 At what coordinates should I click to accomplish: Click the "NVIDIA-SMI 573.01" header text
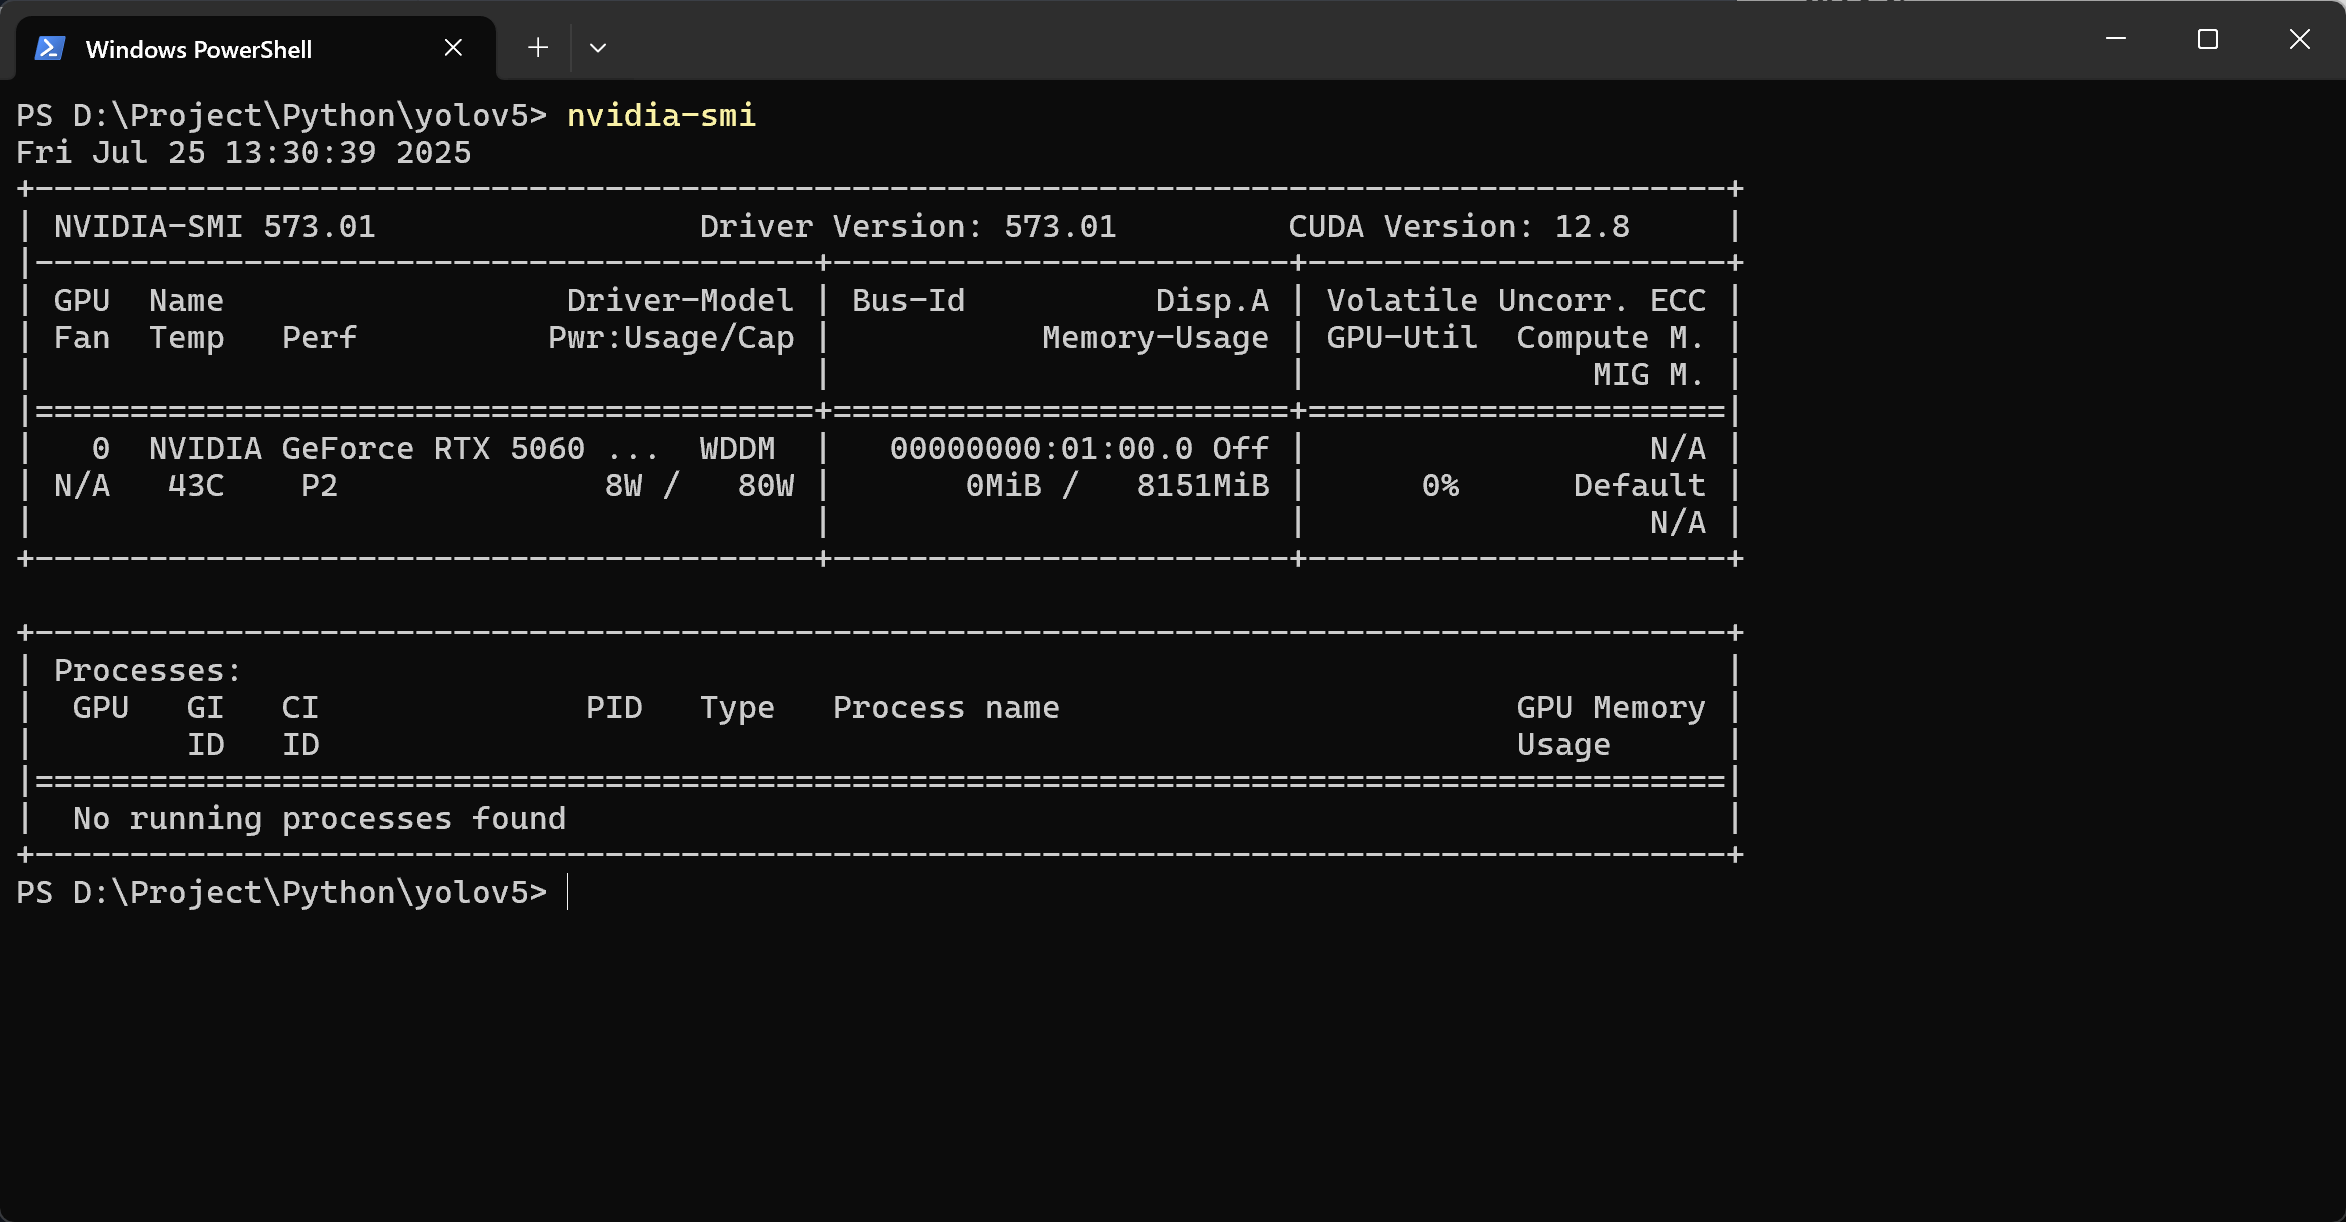(x=215, y=227)
